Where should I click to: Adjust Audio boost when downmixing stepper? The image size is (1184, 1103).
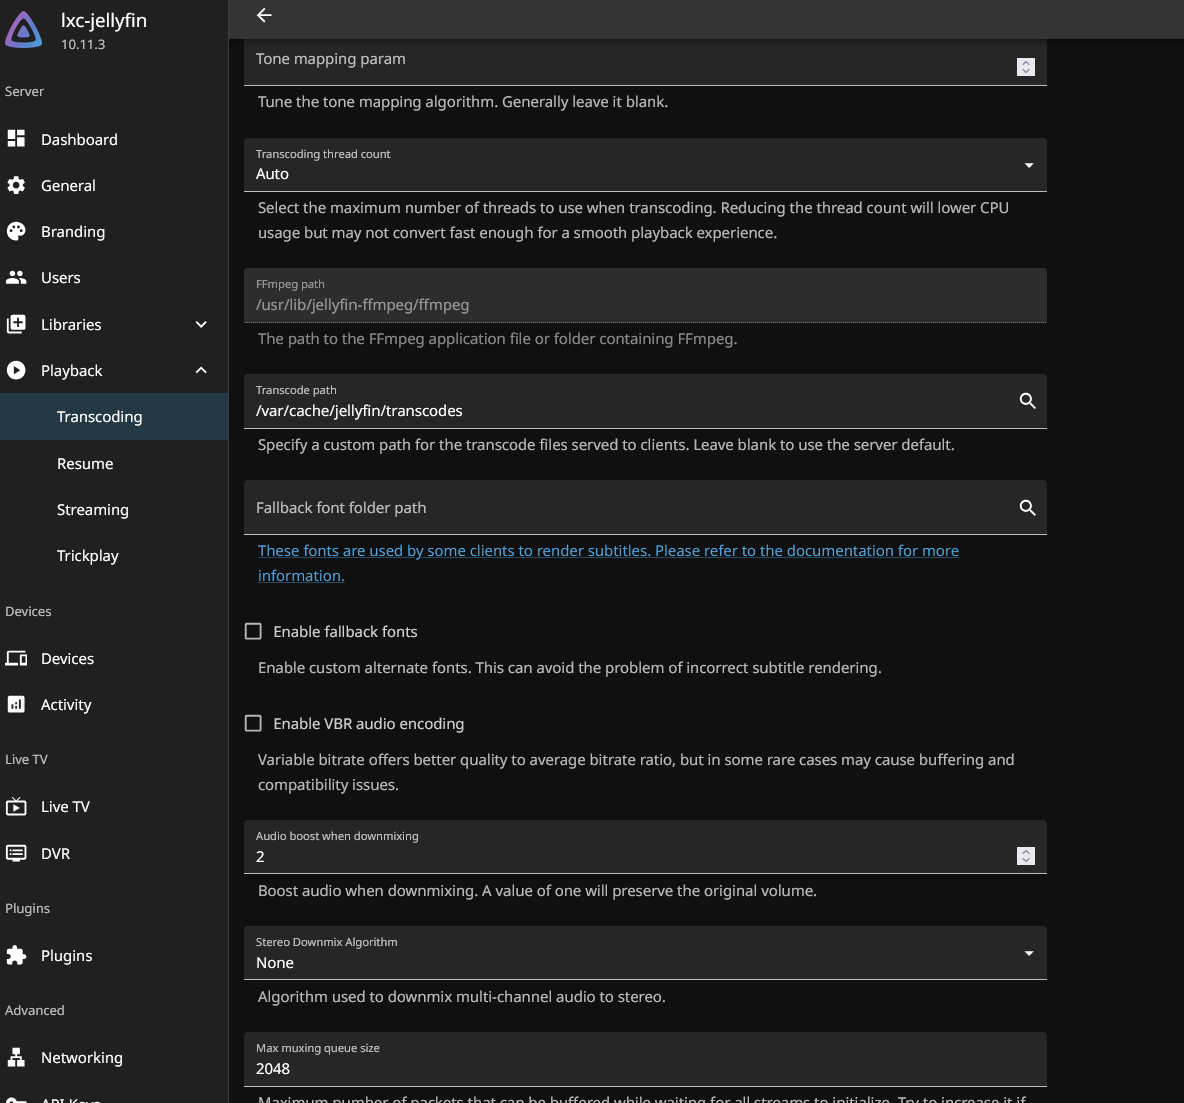tap(1025, 856)
